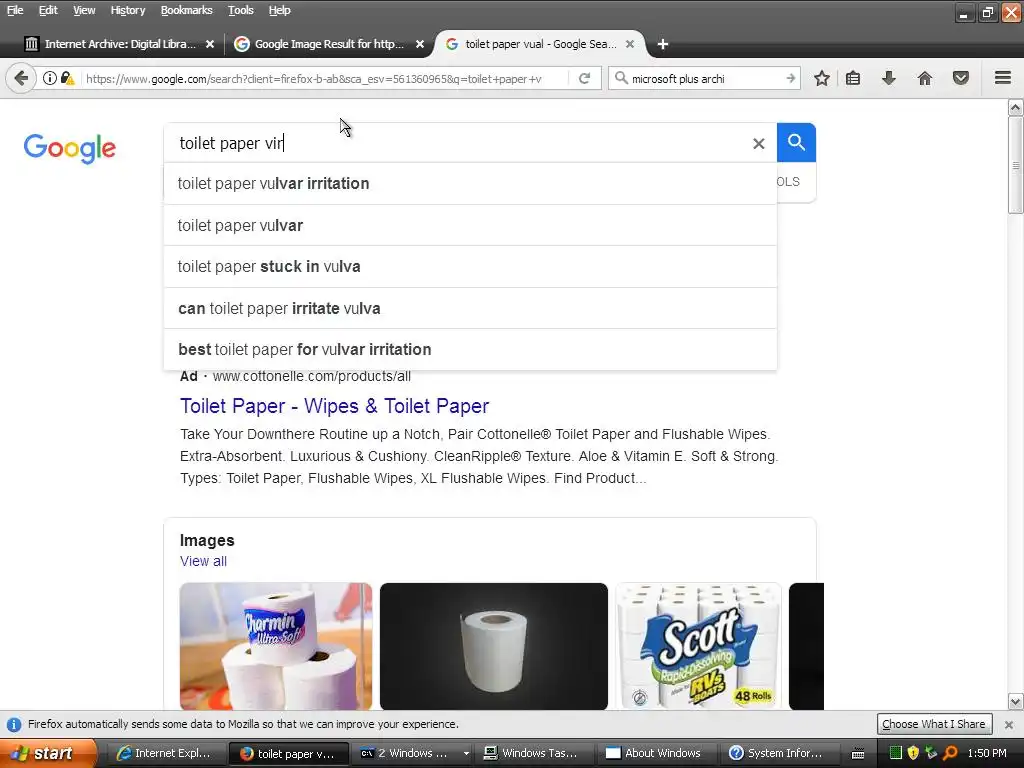Click the blue Google search magnifier button
Image resolution: width=1024 pixels, height=768 pixels.
tap(796, 142)
